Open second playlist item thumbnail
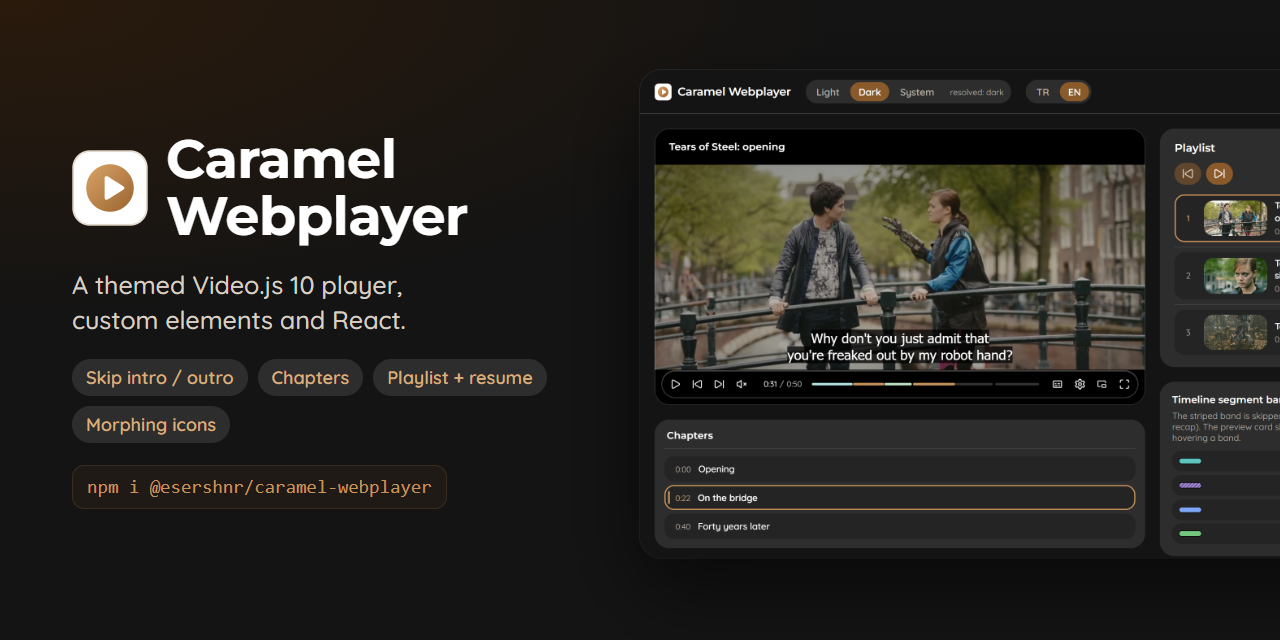Viewport: 1280px width, 640px height. point(1236,275)
